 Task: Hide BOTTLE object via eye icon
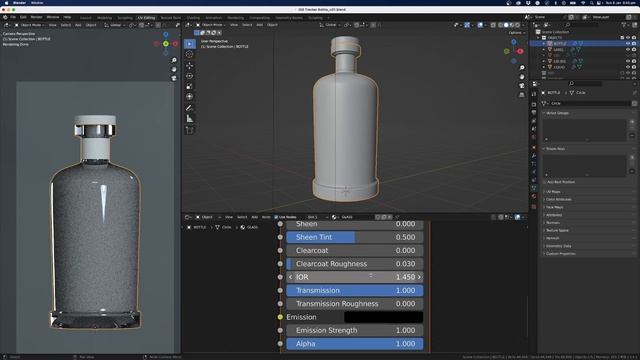coord(628,43)
